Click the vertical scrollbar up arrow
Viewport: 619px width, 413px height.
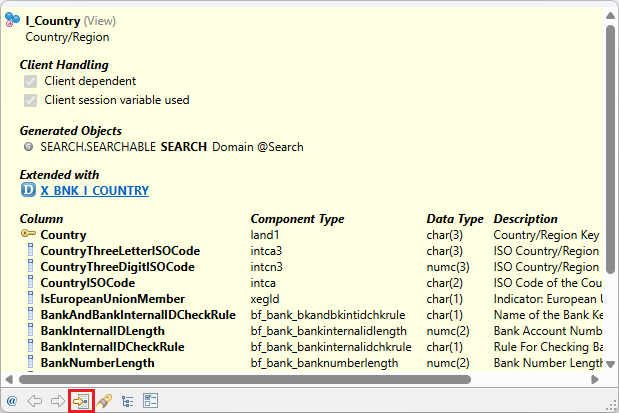click(x=610, y=15)
